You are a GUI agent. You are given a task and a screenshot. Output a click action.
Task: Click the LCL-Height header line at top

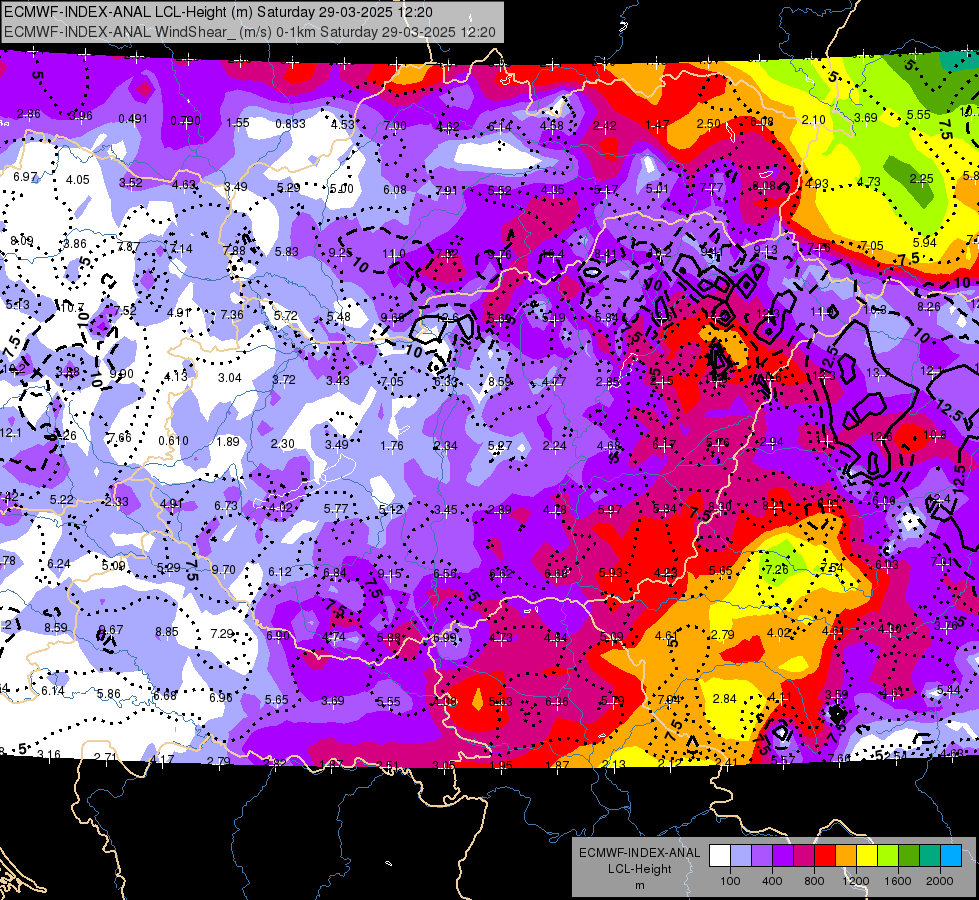tap(219, 12)
